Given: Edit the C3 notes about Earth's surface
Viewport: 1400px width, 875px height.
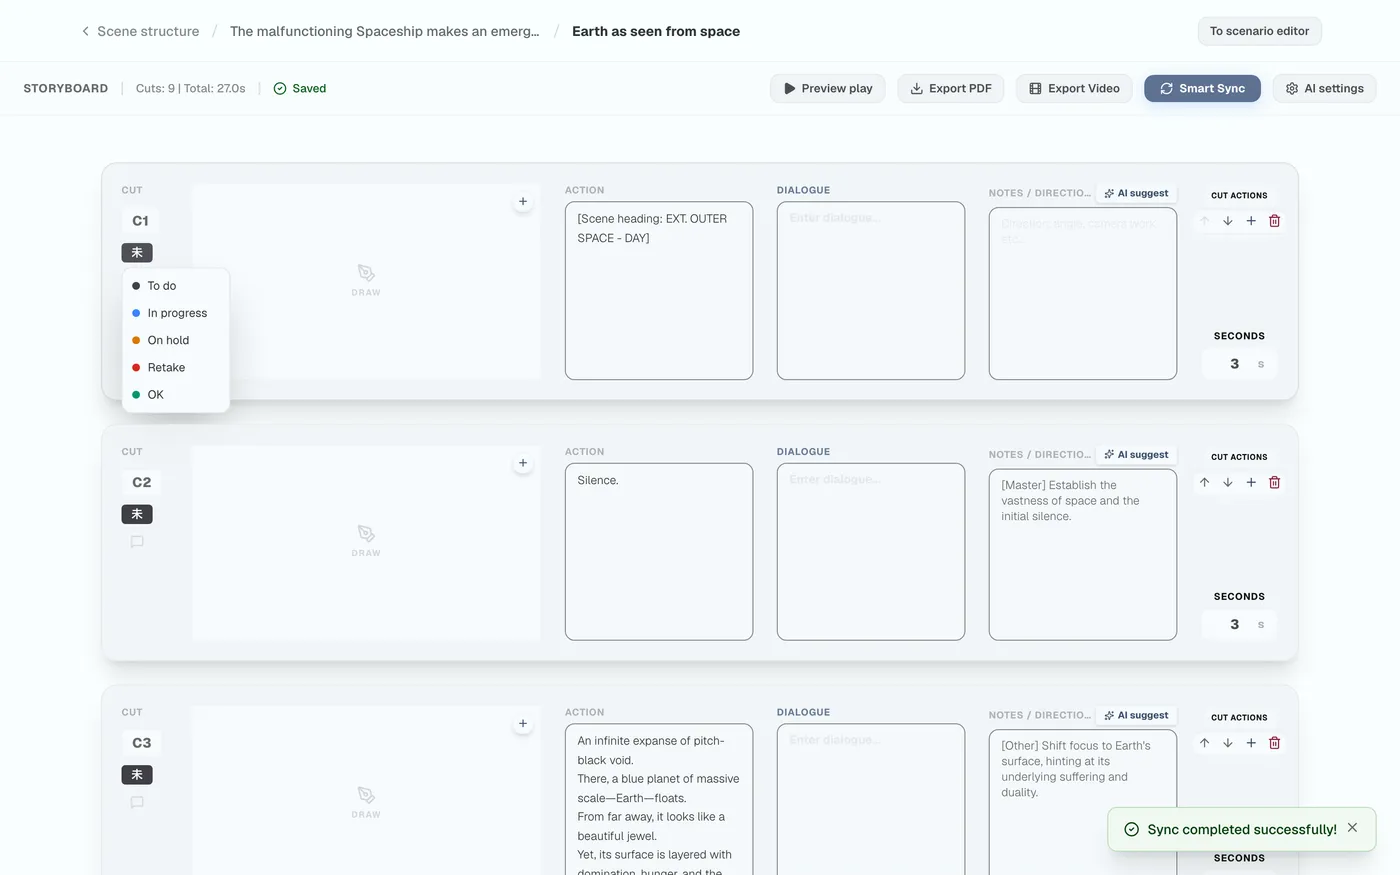Looking at the screenshot, I should pyautogui.click(x=1083, y=803).
